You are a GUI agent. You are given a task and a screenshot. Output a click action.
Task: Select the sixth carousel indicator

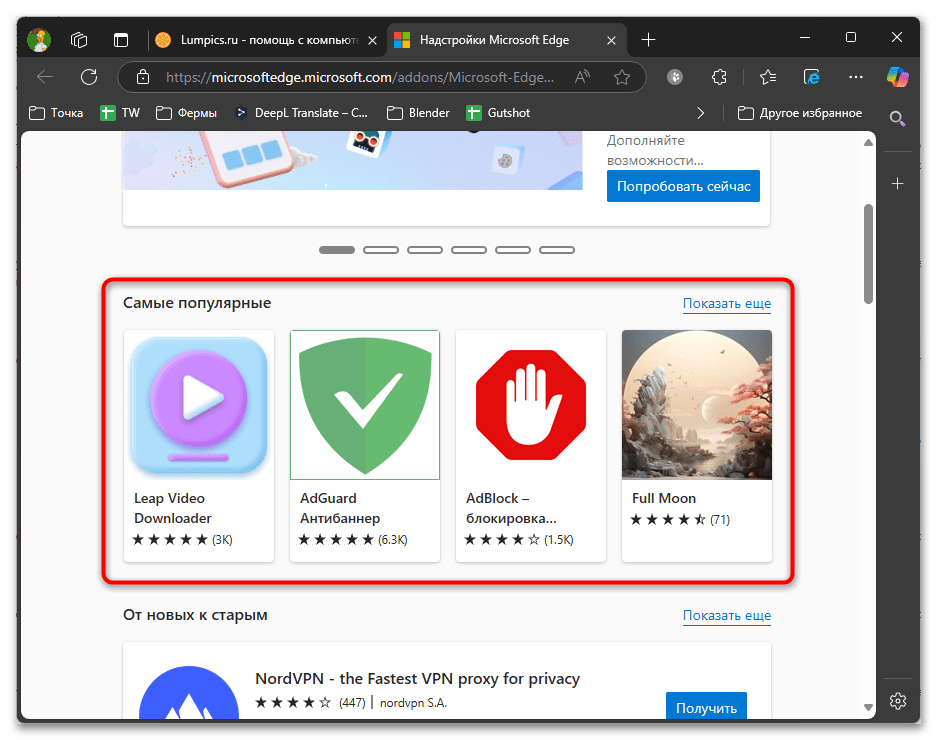[x=557, y=250]
